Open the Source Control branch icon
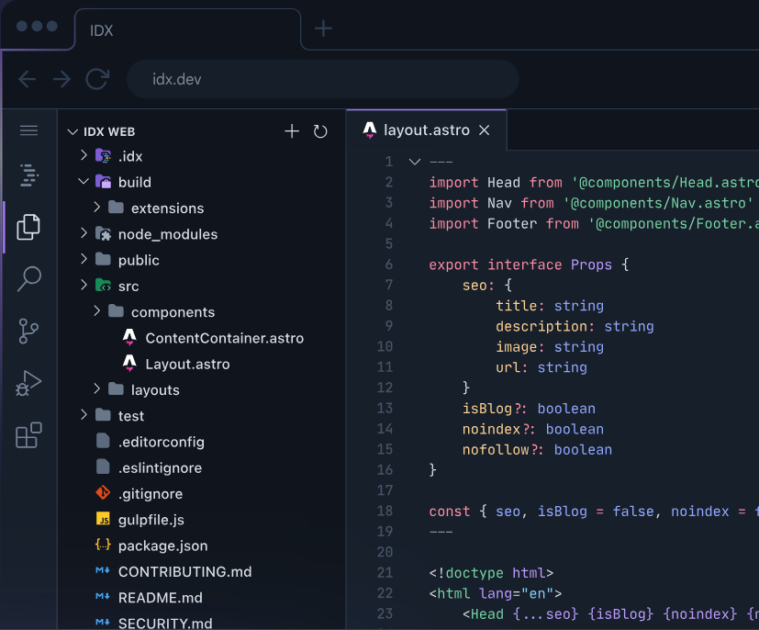This screenshot has height=630, width=759. coord(29,331)
